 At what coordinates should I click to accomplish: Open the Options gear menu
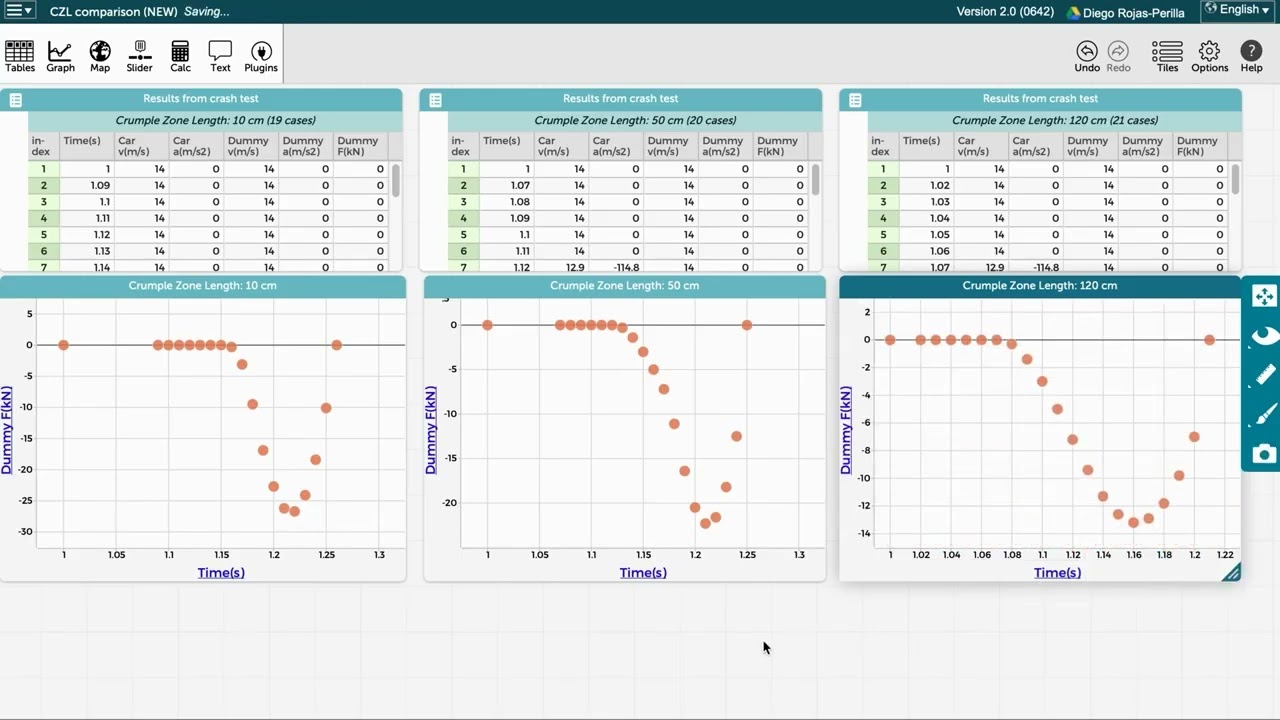tap(1210, 56)
